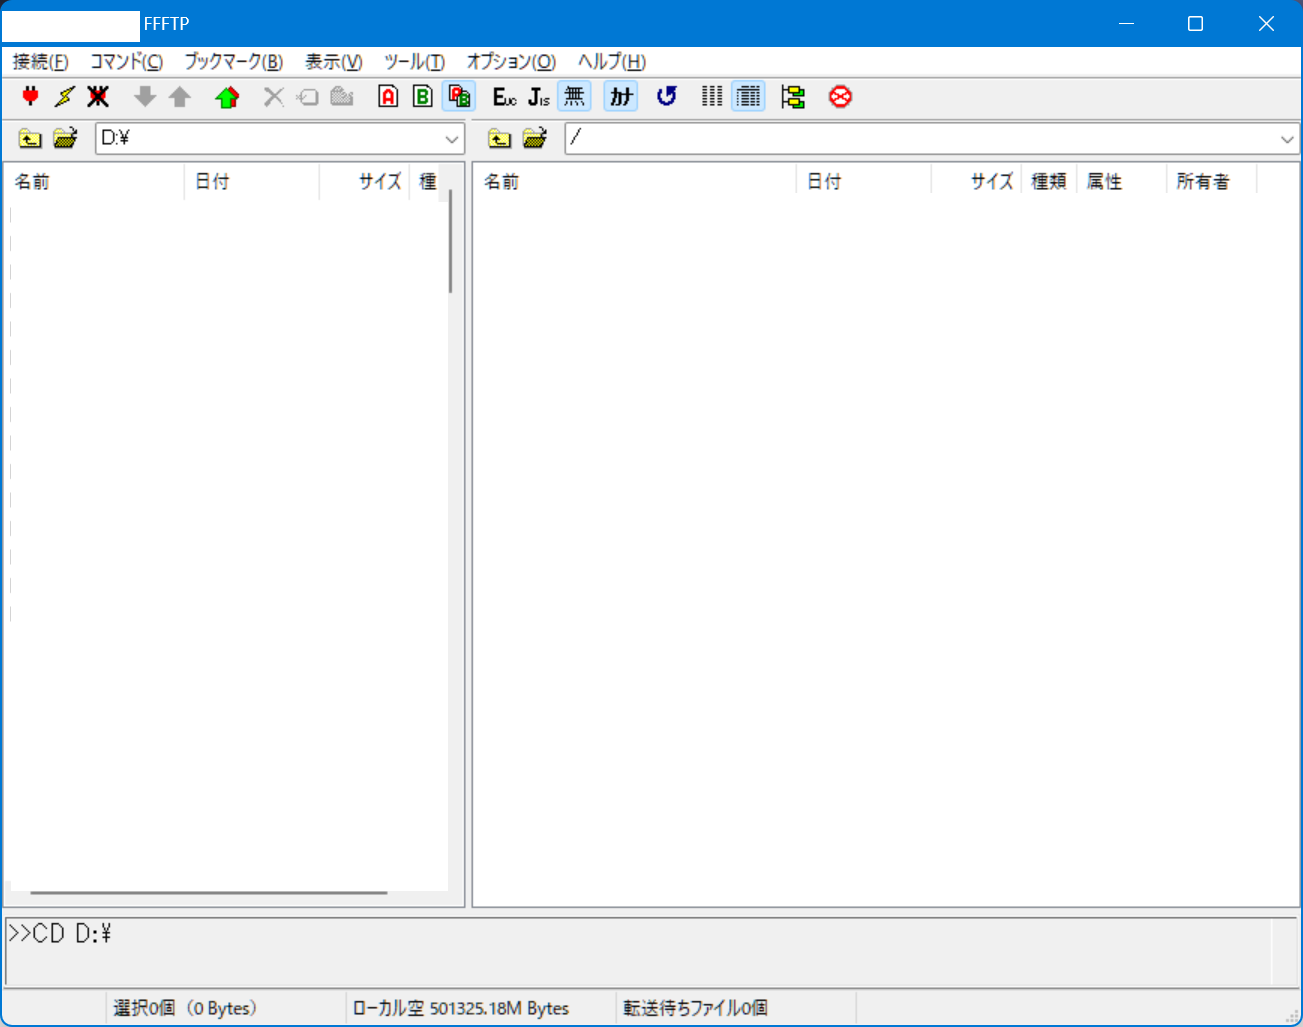Switch to list view mode

tap(712, 97)
